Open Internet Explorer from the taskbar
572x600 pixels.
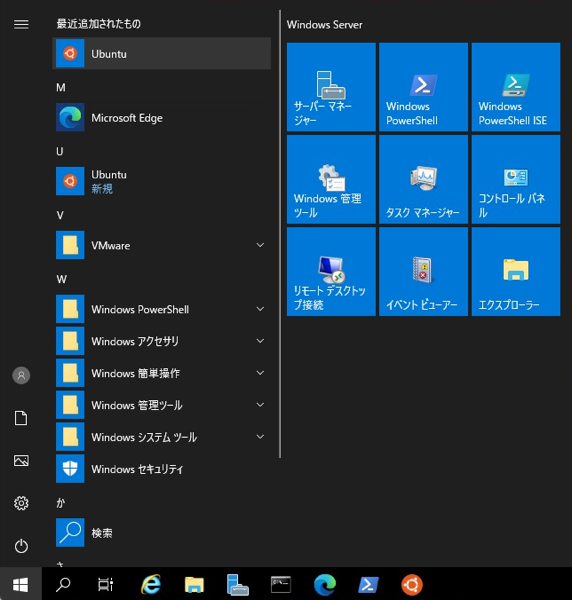[x=151, y=584]
